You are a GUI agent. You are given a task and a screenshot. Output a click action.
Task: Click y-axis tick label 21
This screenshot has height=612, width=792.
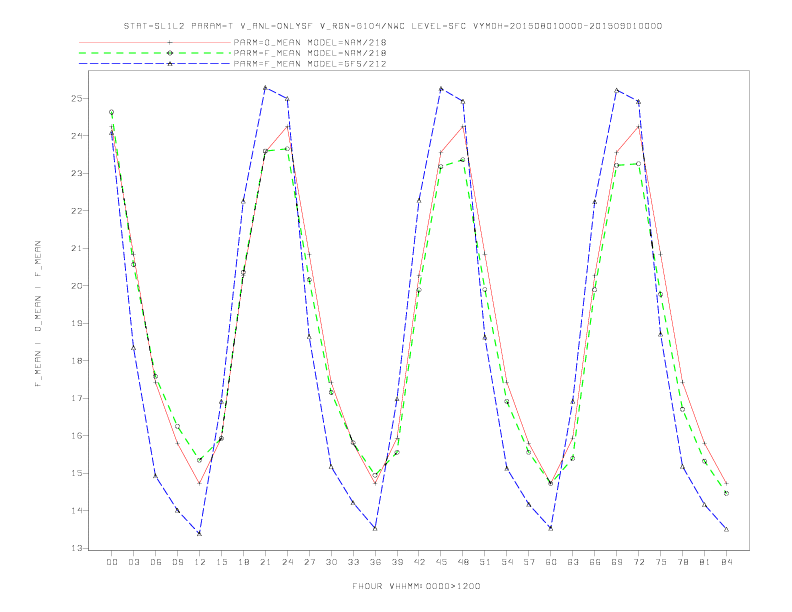coord(77,248)
